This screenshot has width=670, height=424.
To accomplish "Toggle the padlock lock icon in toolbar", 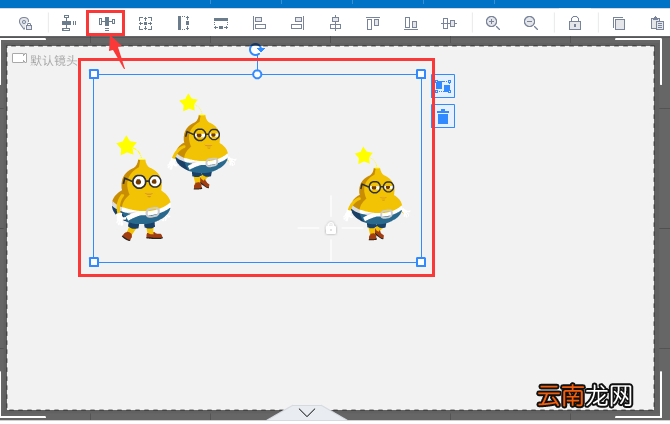I will pos(575,23).
